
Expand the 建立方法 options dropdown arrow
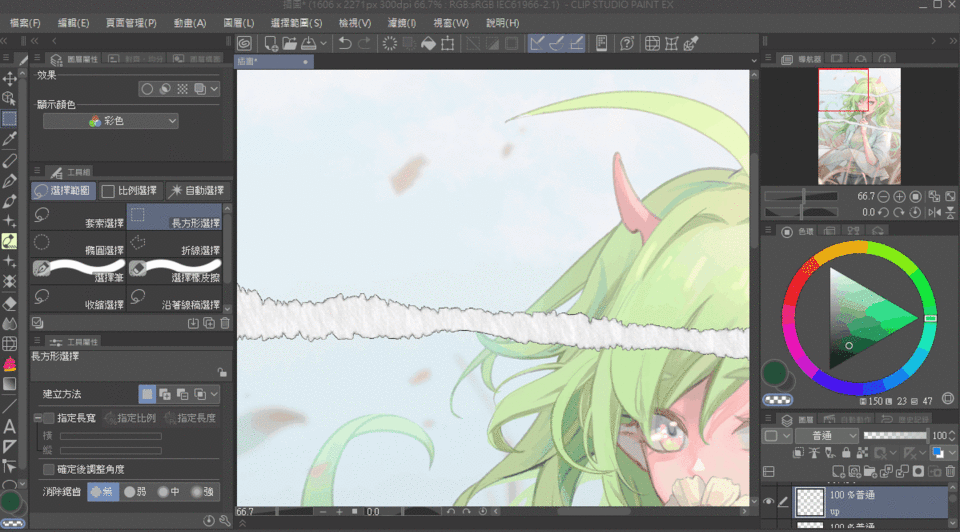pos(213,395)
